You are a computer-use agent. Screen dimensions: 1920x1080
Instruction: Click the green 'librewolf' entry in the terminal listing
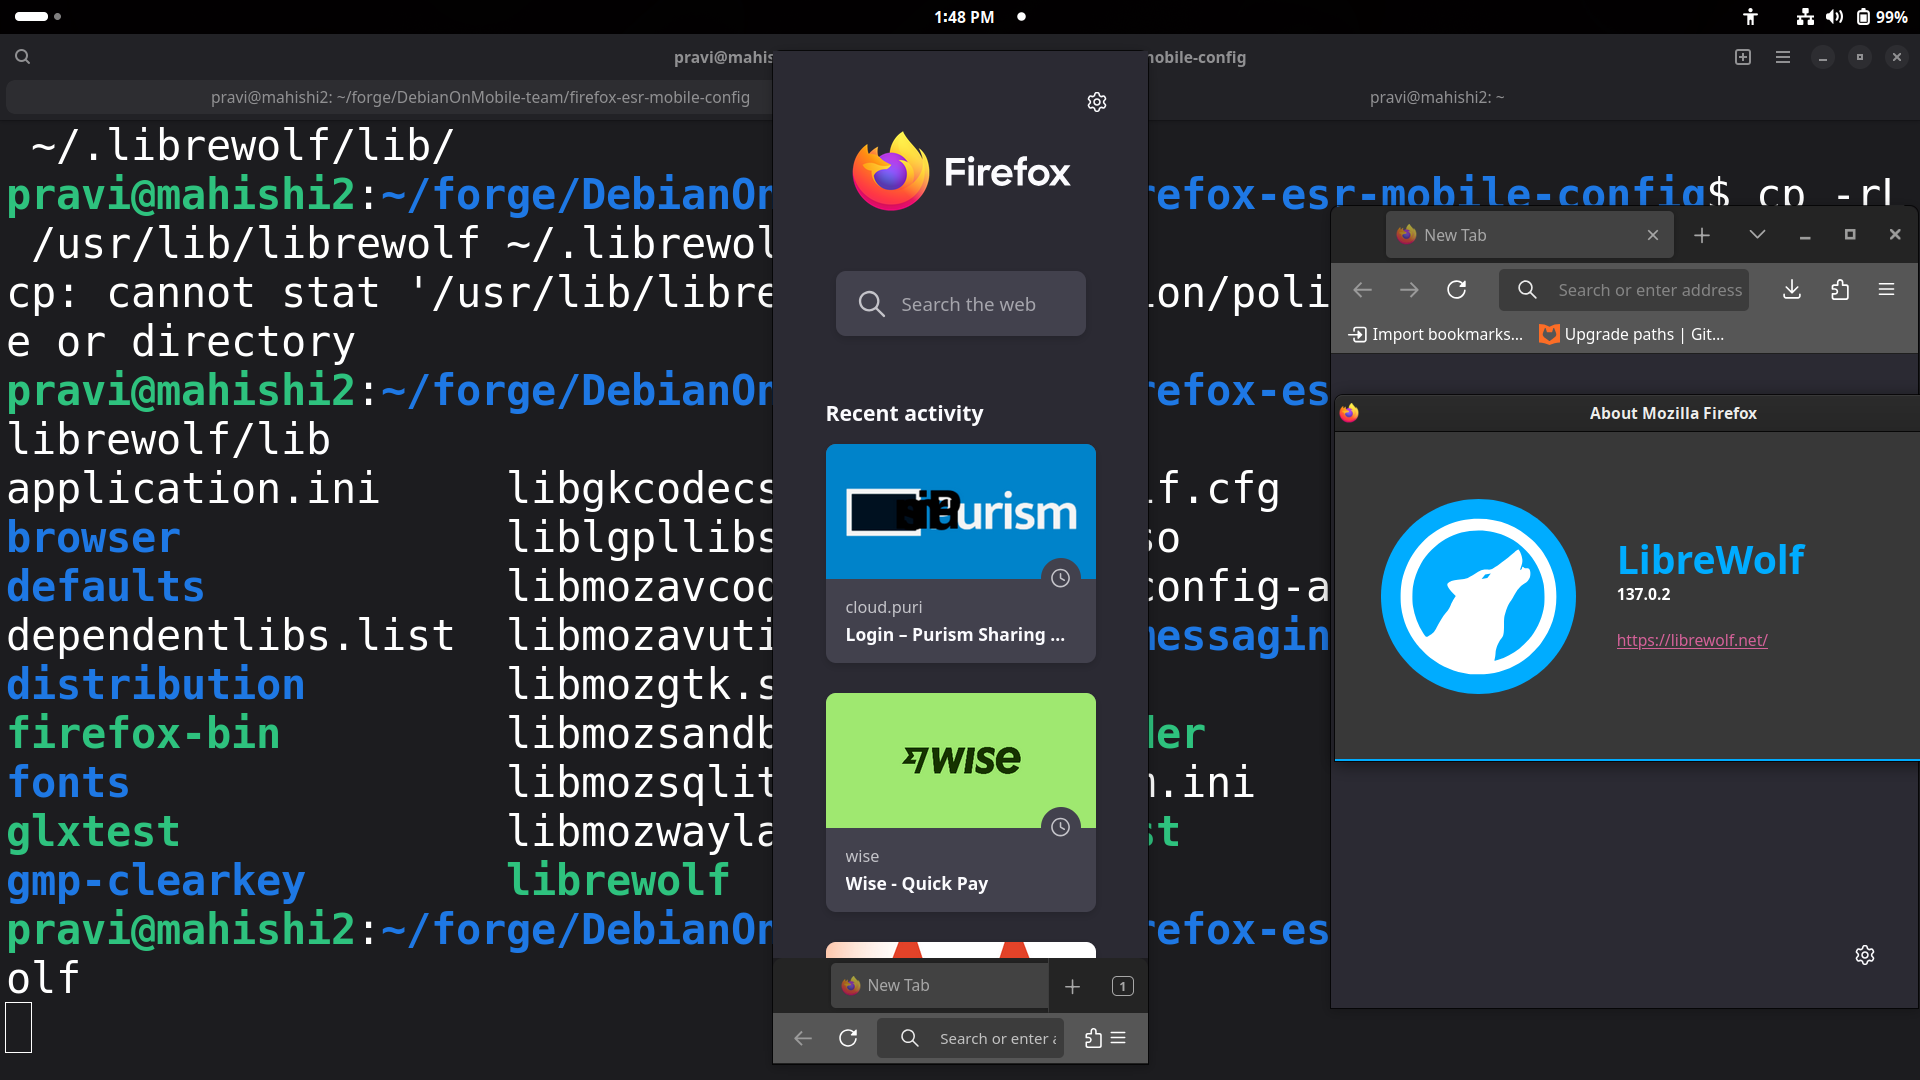[618, 881]
